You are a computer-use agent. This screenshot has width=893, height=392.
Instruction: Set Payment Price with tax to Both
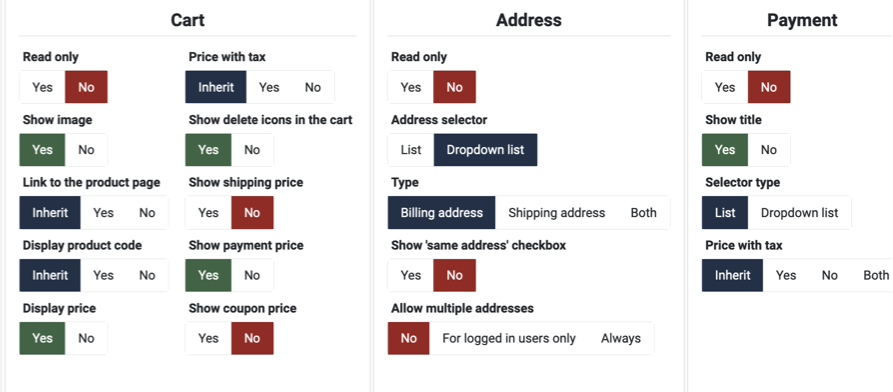pyautogui.click(x=876, y=275)
